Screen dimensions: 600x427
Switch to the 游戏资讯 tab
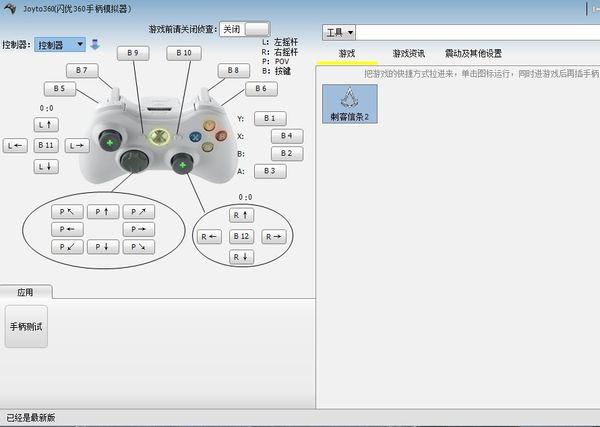point(408,54)
